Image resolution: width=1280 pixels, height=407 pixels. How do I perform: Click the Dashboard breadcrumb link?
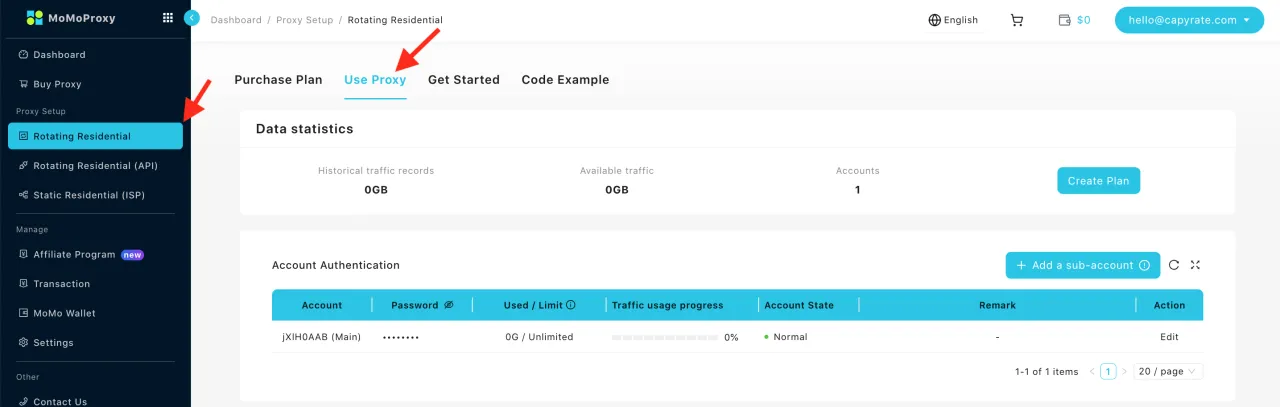(x=236, y=20)
